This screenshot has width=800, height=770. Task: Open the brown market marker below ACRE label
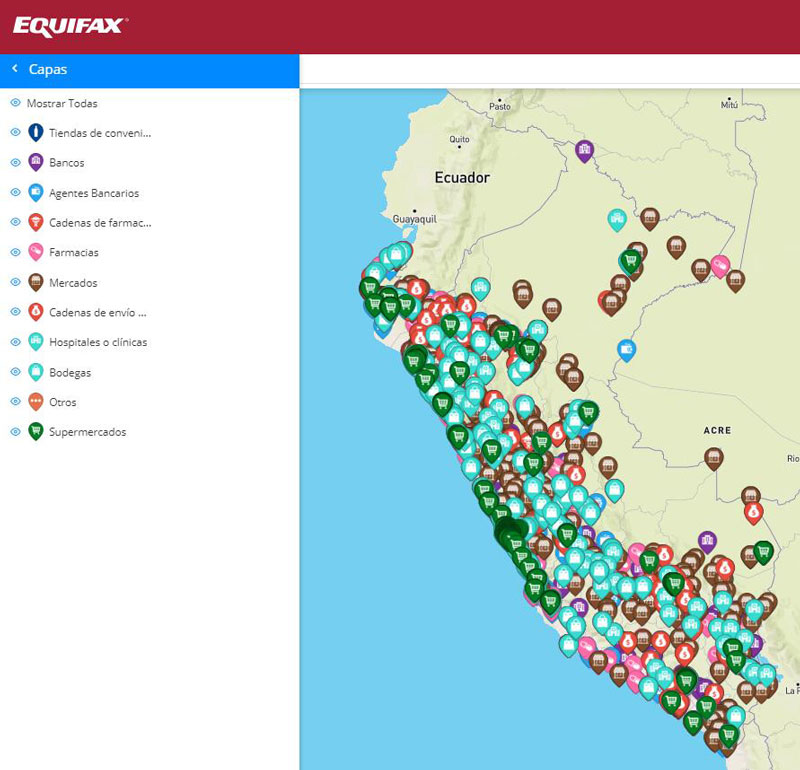tap(714, 458)
